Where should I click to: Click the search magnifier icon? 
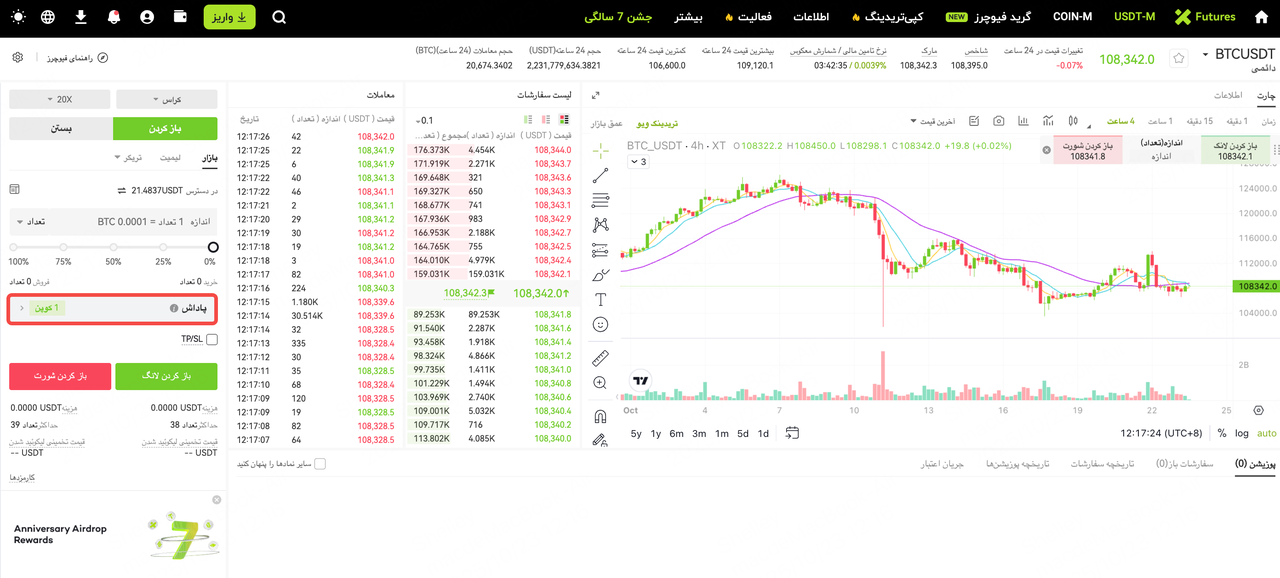point(279,17)
